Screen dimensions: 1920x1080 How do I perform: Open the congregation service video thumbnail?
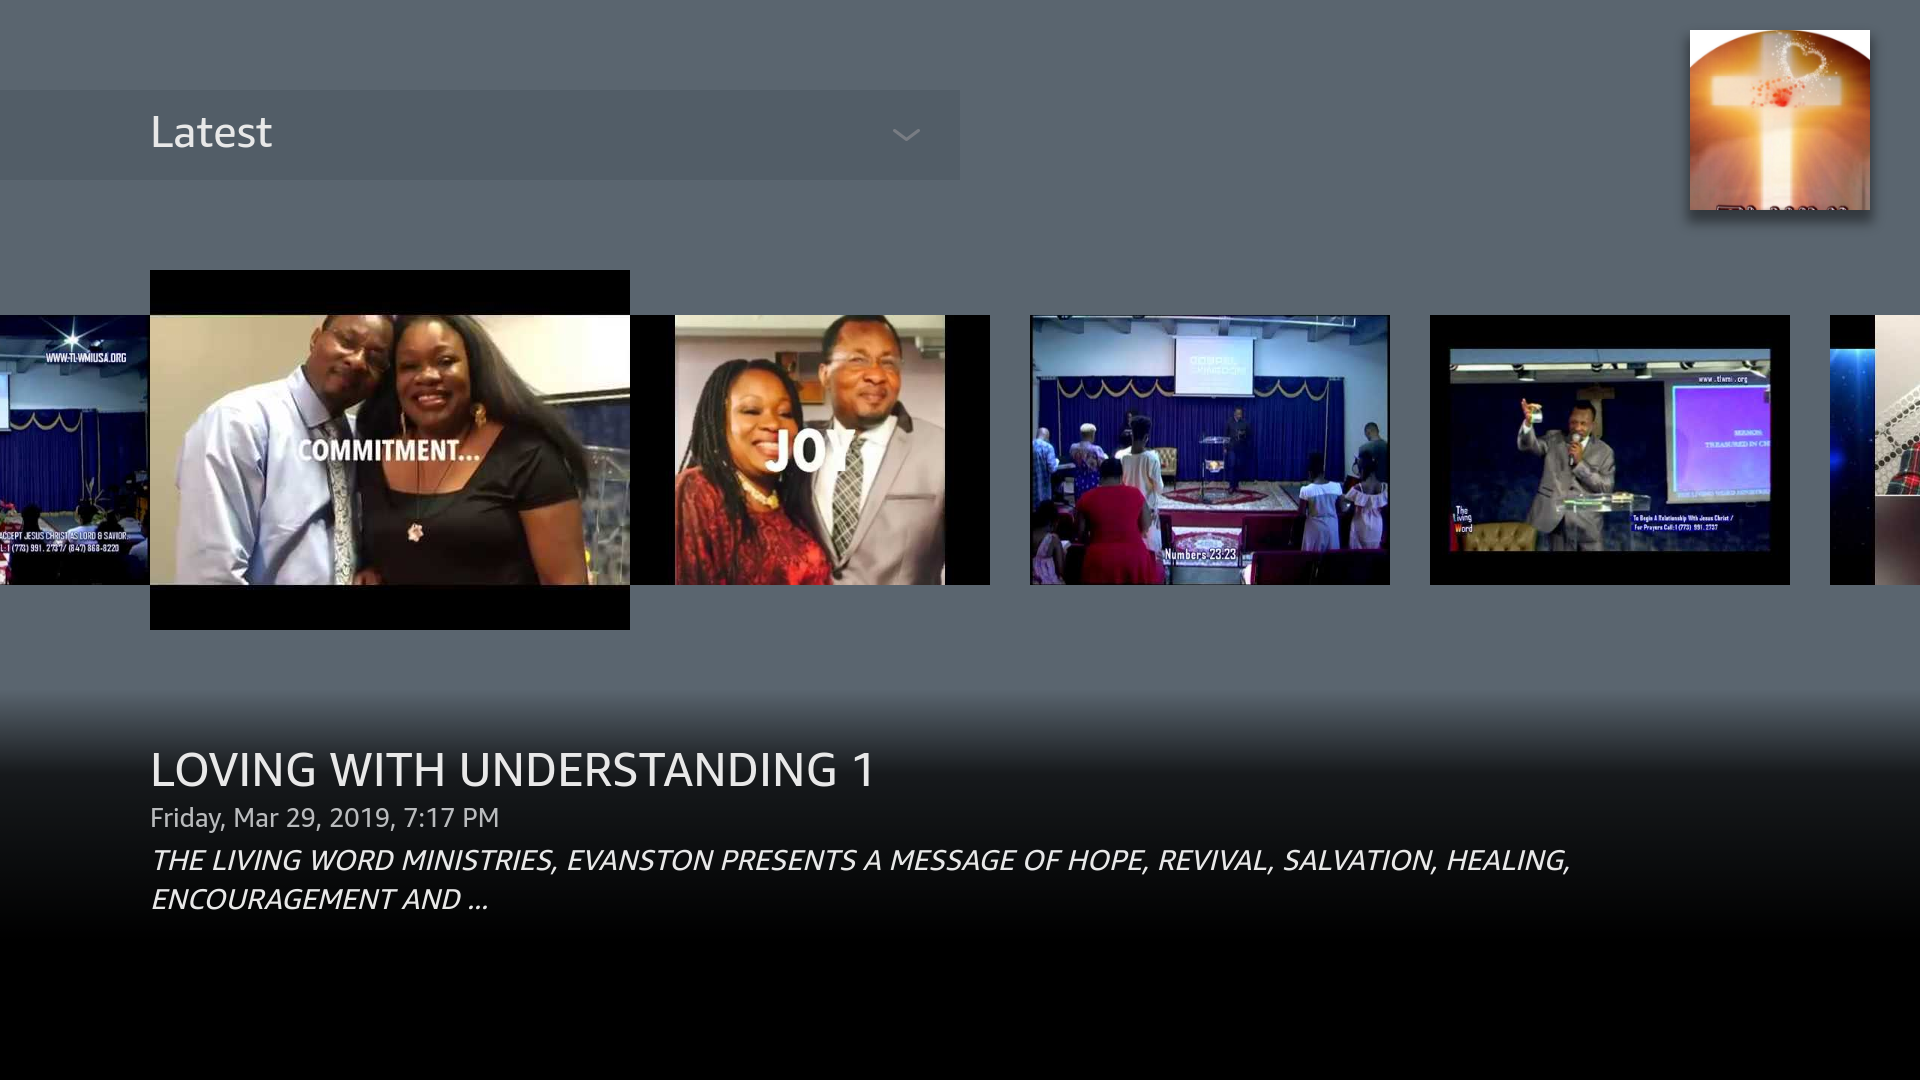[x=1210, y=450]
